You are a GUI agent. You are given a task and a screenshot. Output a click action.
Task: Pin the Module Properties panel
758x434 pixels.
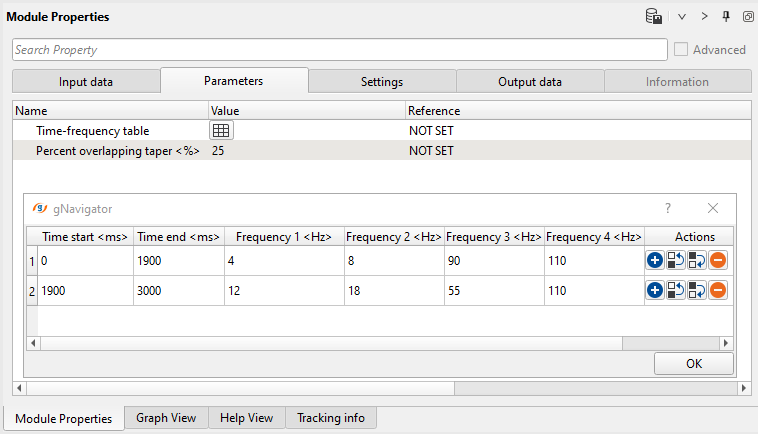pos(726,16)
